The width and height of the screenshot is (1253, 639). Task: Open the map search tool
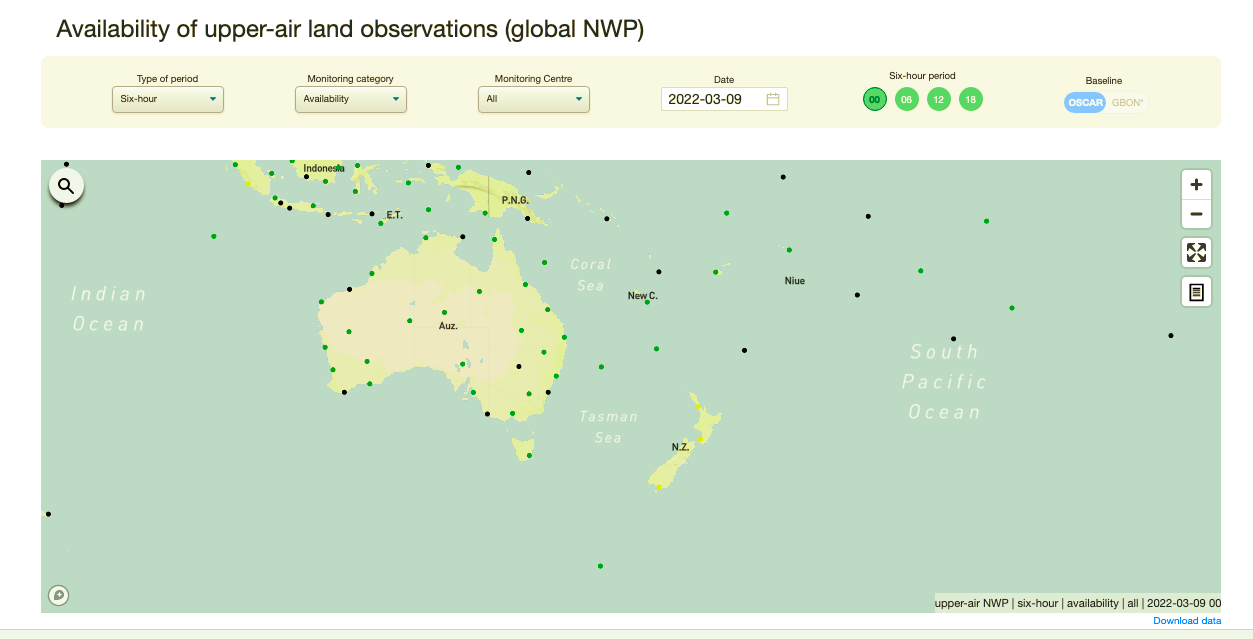click(66, 185)
